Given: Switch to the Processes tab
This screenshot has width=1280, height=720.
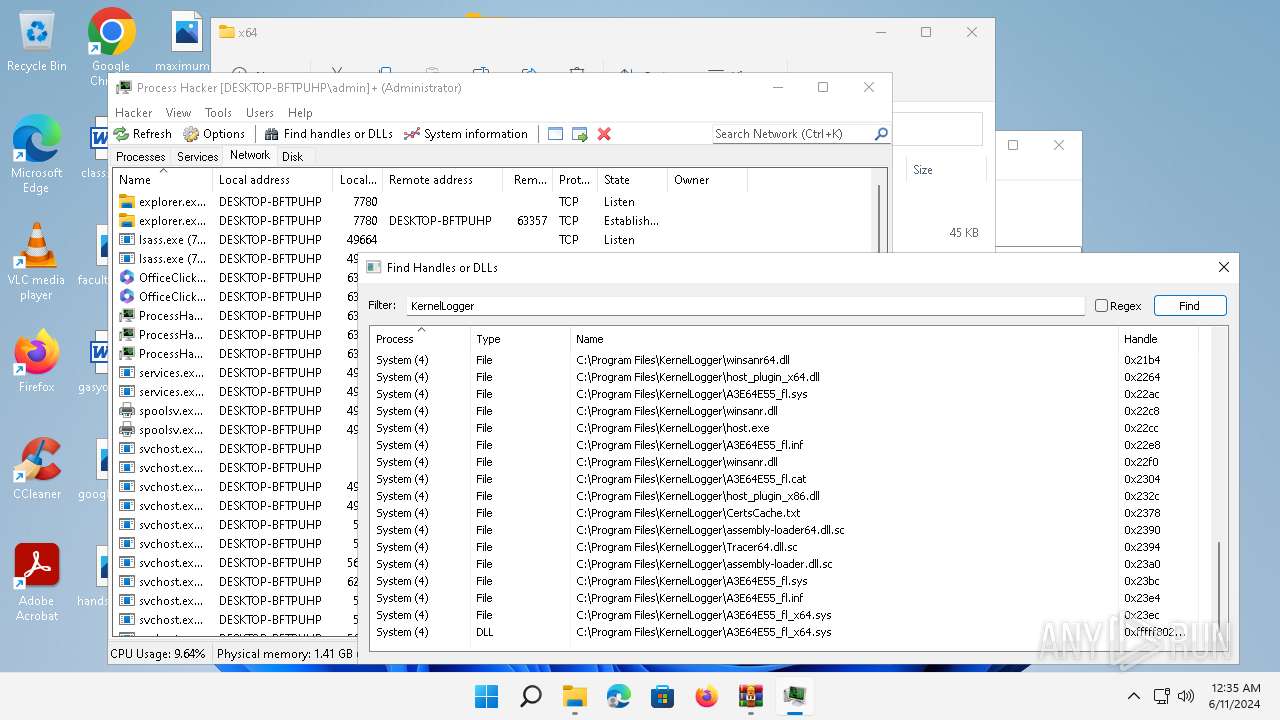Looking at the screenshot, I should (x=141, y=156).
